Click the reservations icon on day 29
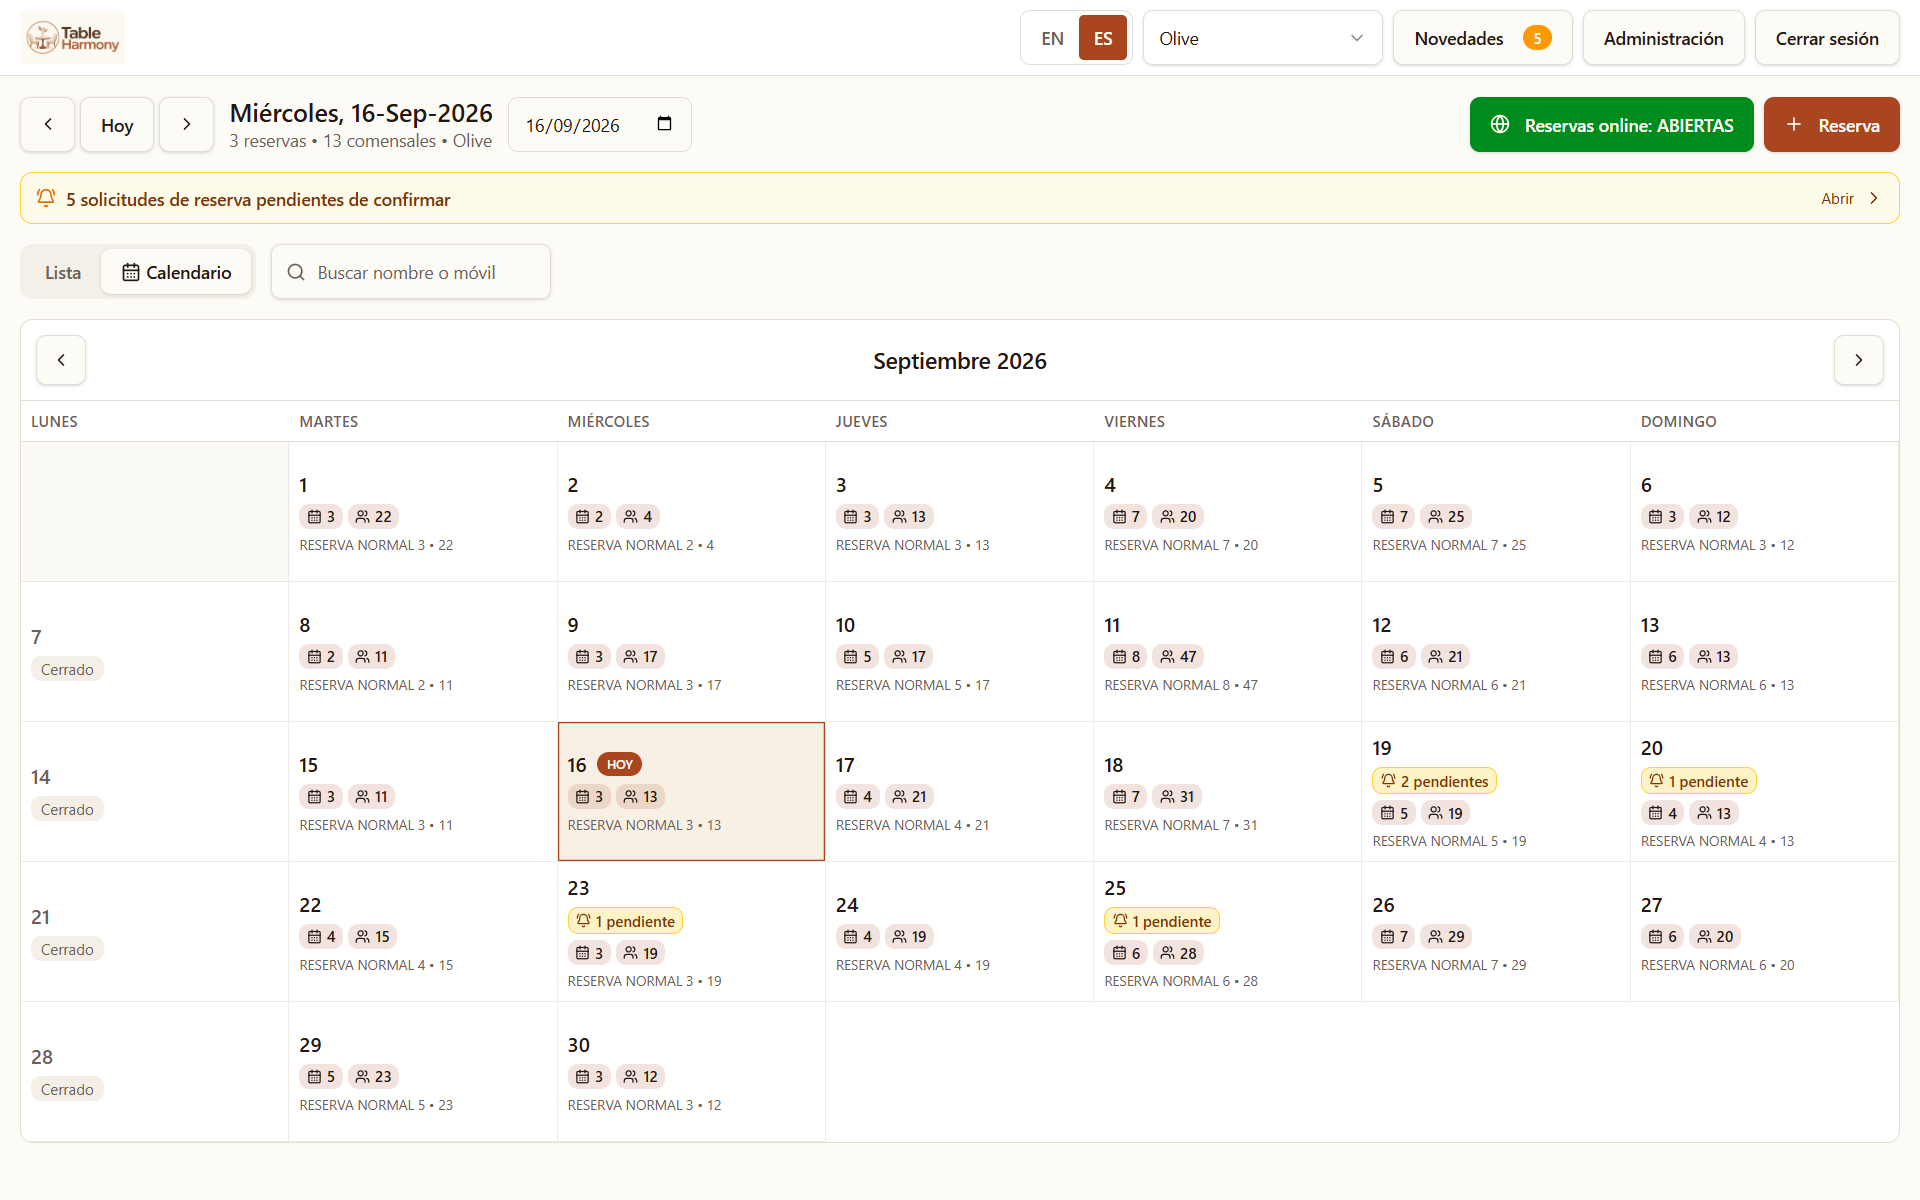The width and height of the screenshot is (1920, 1200). pos(315,1077)
